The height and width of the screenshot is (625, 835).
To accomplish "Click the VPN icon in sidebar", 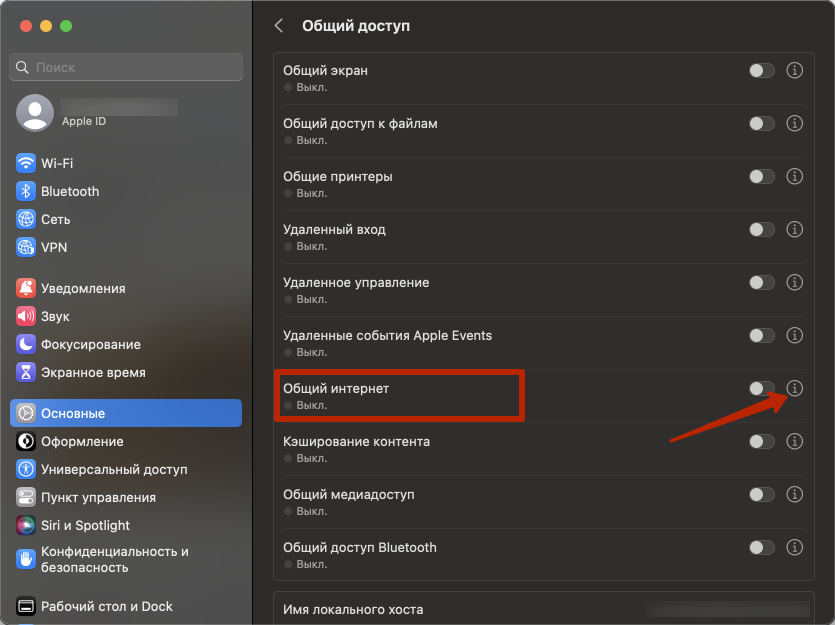I will [26, 247].
